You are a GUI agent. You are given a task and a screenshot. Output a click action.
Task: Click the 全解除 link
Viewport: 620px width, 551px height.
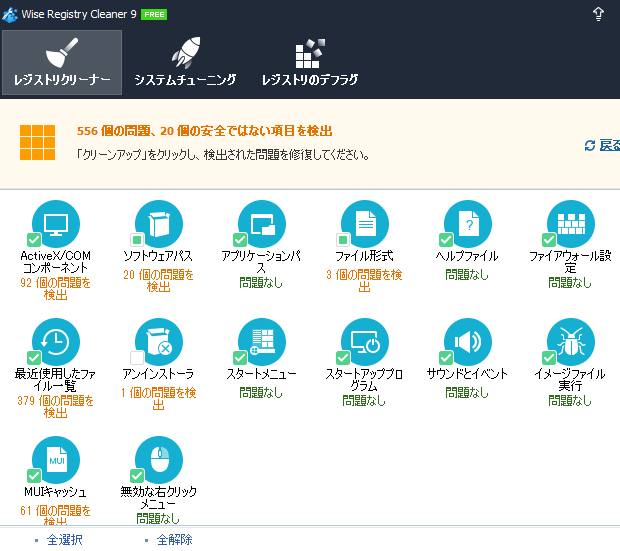point(174,540)
